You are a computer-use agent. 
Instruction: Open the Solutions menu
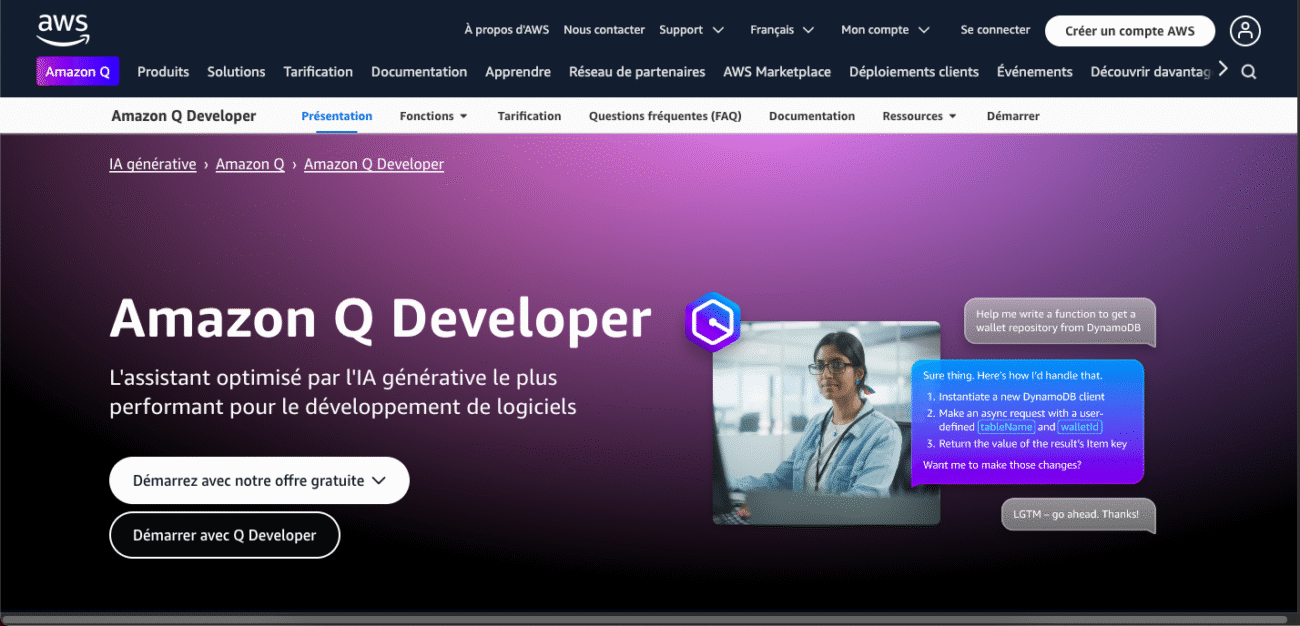[236, 72]
